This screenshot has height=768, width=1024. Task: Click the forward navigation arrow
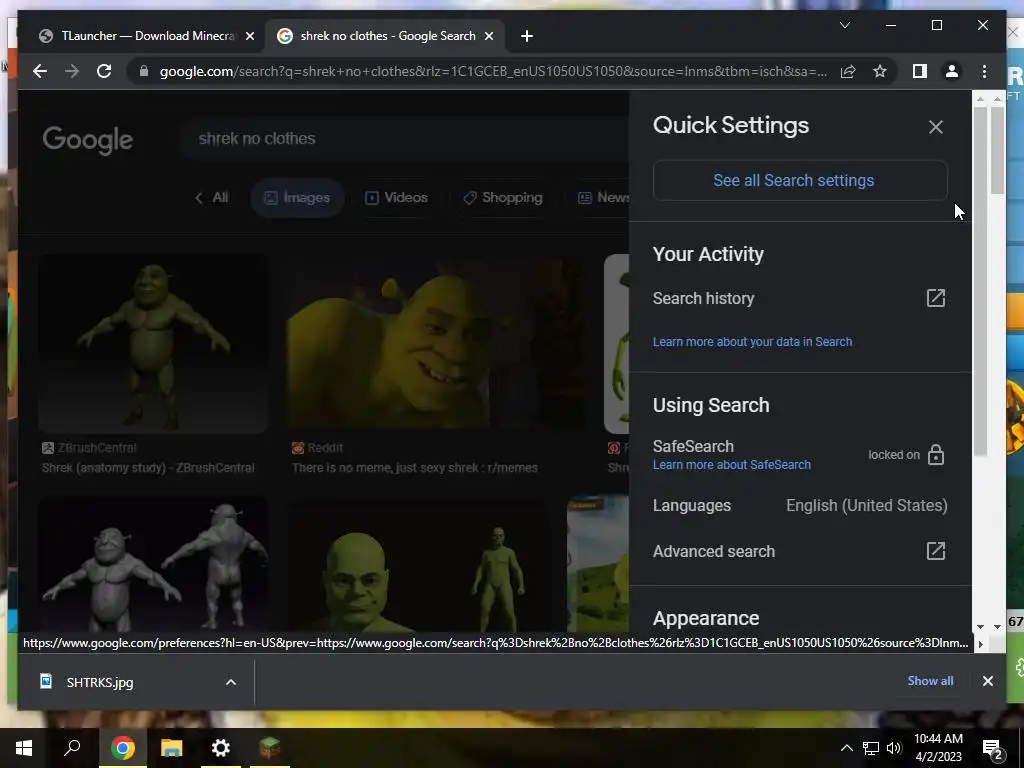(72, 71)
